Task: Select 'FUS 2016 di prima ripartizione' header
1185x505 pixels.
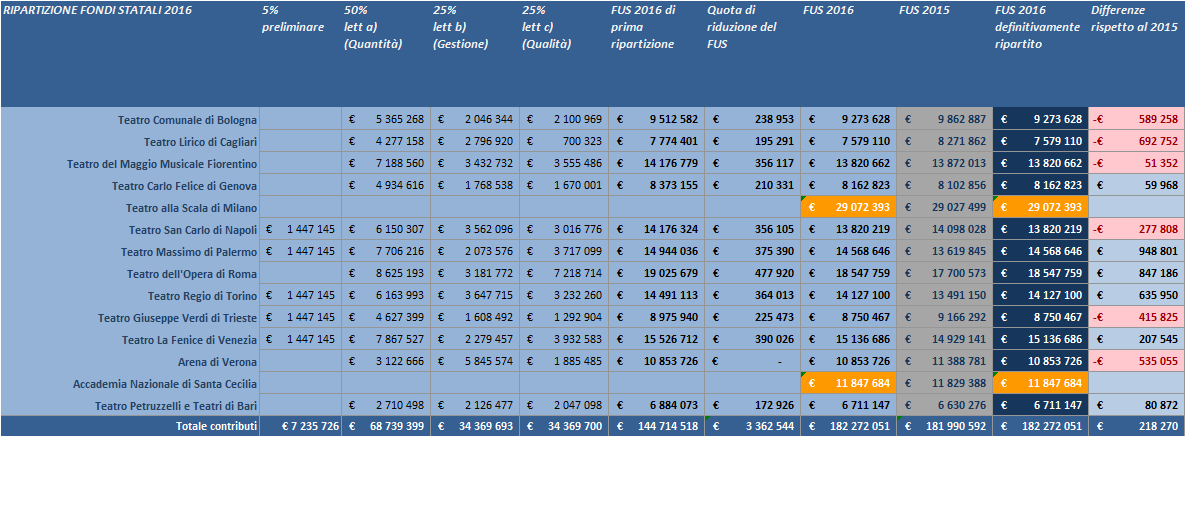Action: click(656, 54)
